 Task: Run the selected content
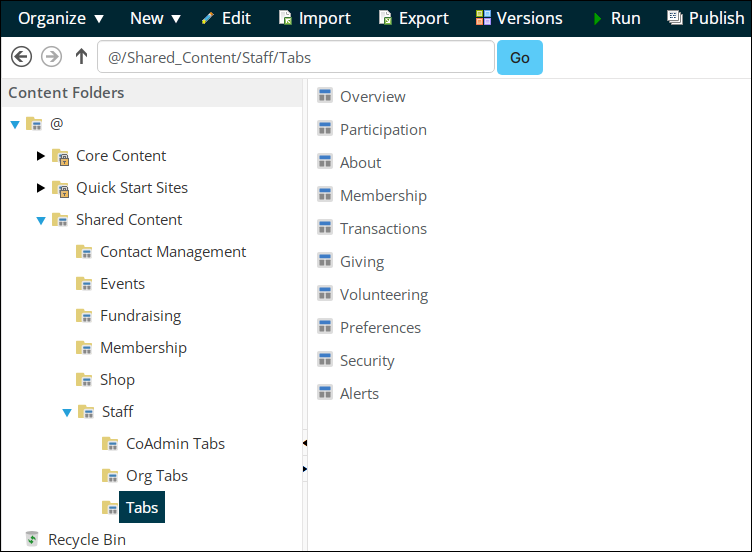point(617,18)
